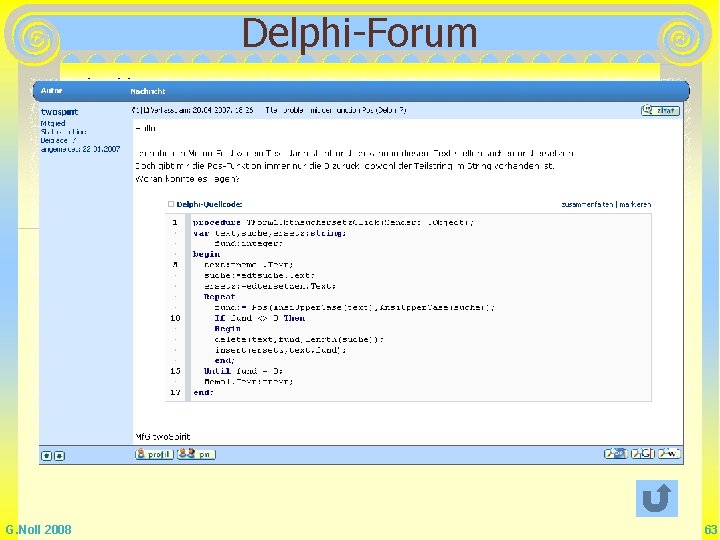Viewport: 720px width, 540px height.
Task: Click the 'angemeldet seit 22.01.2007' text
Action: pos(80,149)
